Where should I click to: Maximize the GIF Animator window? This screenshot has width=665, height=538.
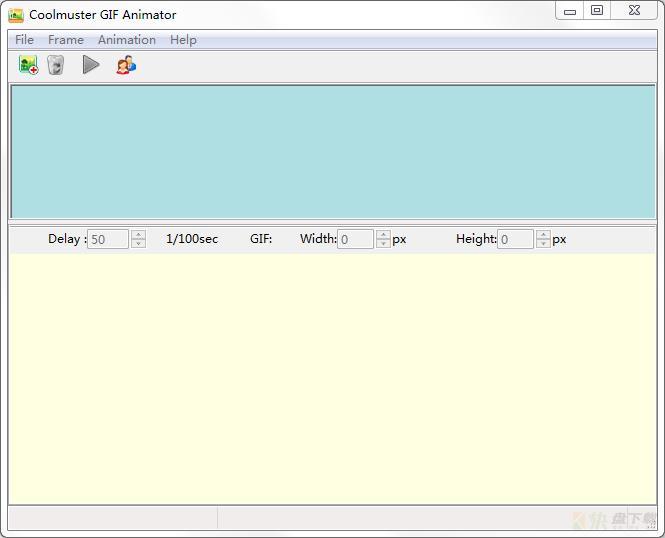[x=597, y=11]
